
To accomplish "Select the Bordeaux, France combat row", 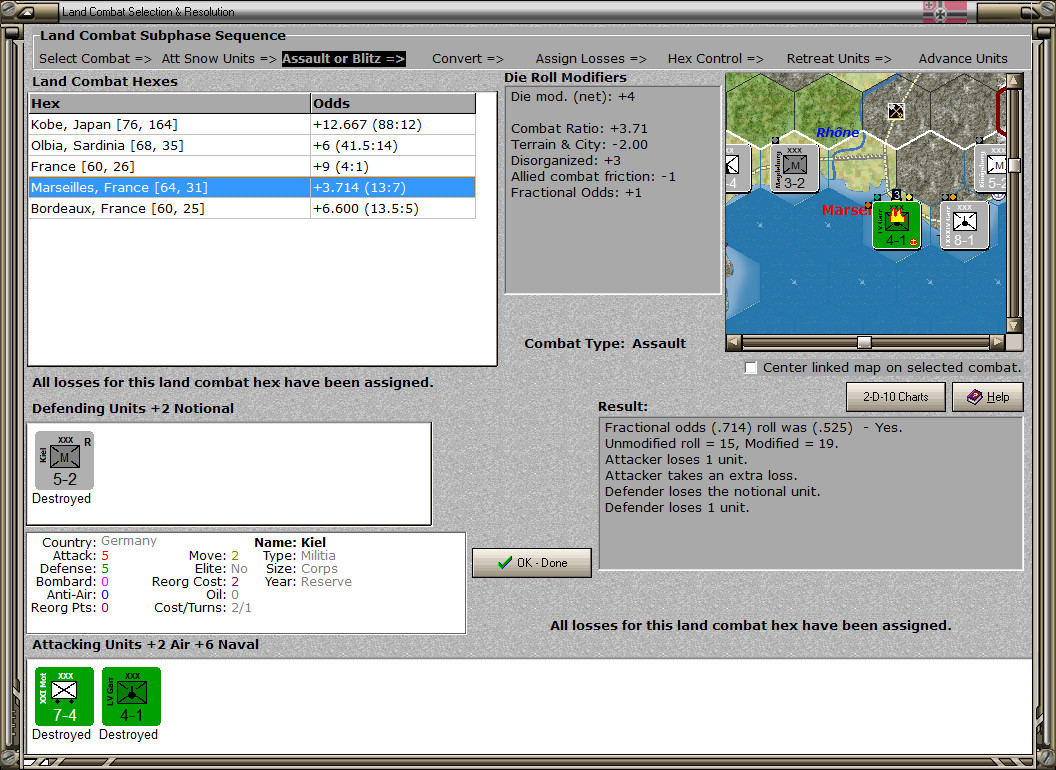I will 252,208.
